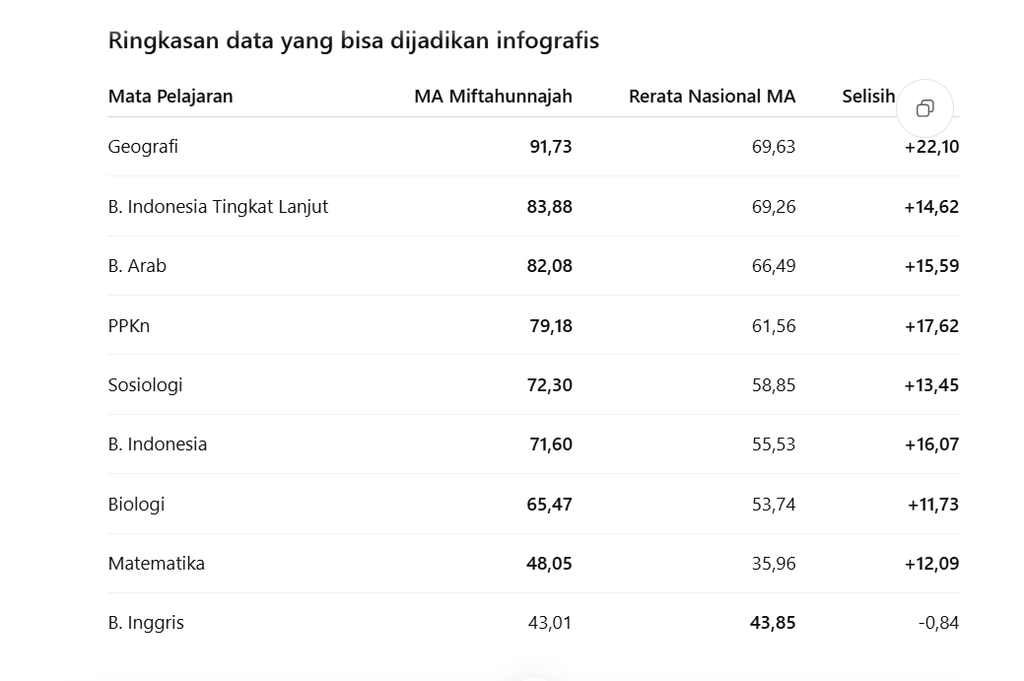
Task: Click the 61,56 PPKn national average
Action: pyautogui.click(x=774, y=325)
